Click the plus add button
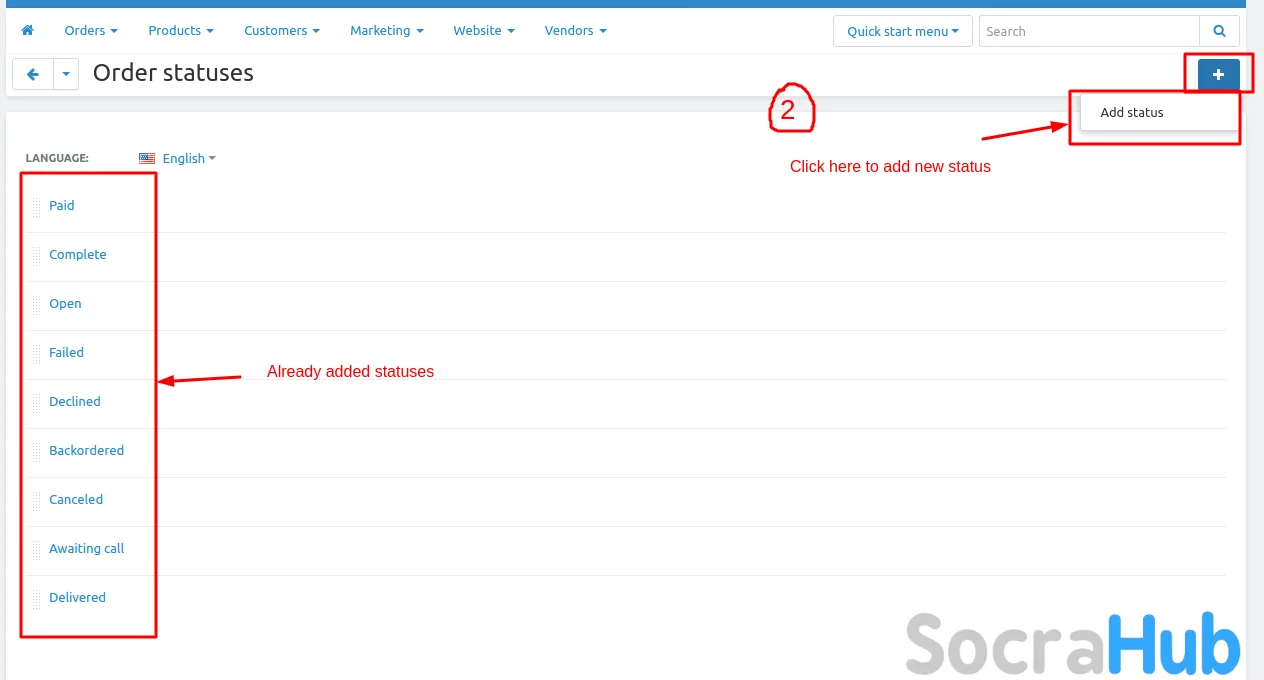This screenshot has width=1264, height=680. [x=1218, y=75]
